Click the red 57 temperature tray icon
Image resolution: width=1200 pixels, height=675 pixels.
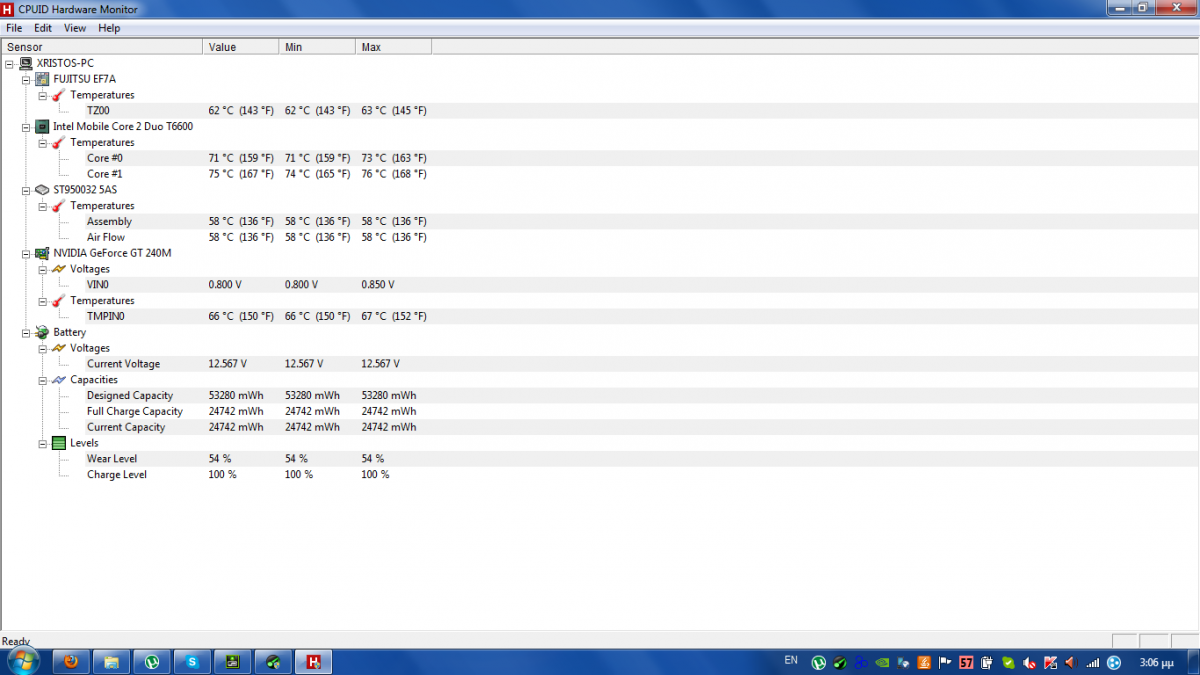tap(966, 662)
